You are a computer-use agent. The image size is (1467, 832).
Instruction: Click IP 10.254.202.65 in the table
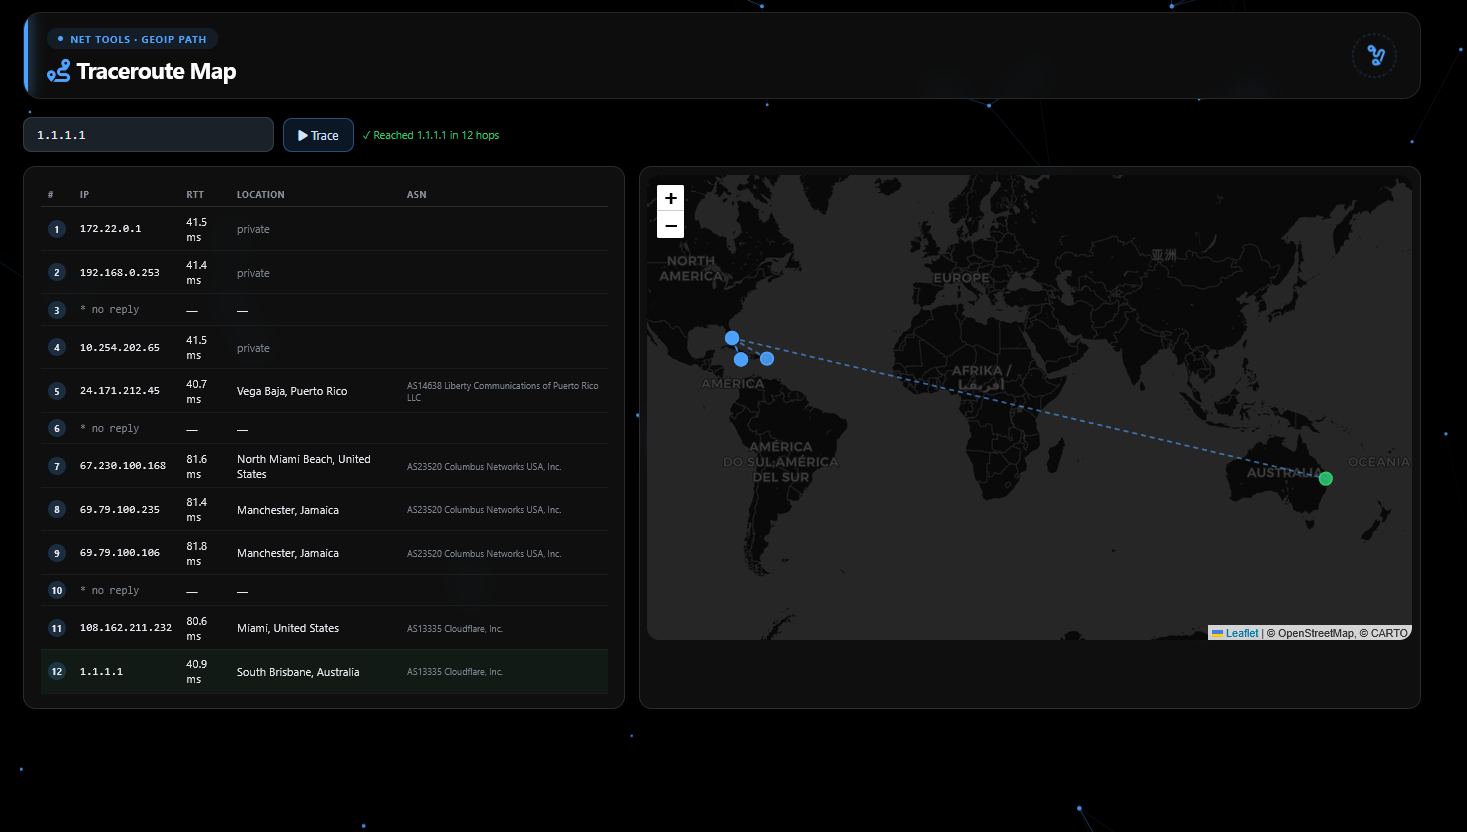coord(119,348)
